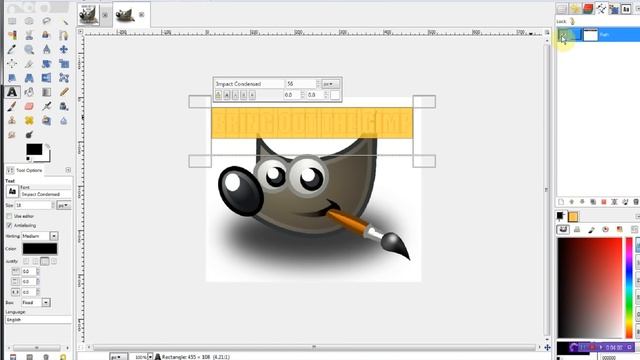640x360 pixels.
Task: Open the font picker button in Tool Options
Action: pyautogui.click(x=12, y=191)
